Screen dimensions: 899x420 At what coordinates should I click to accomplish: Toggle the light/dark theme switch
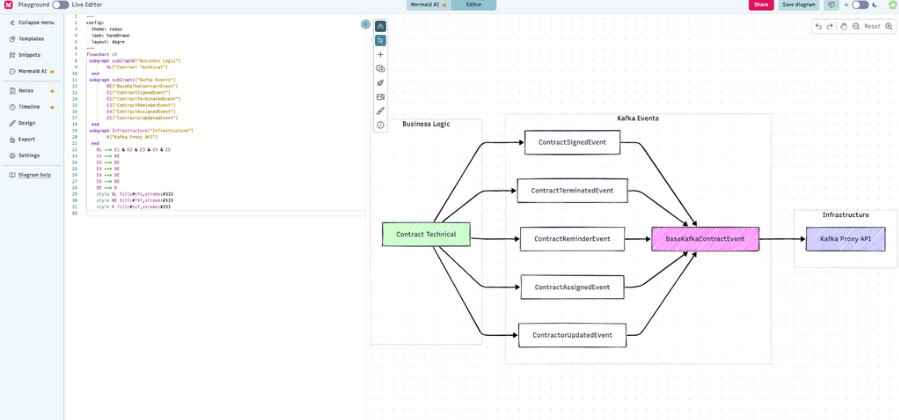coord(860,5)
